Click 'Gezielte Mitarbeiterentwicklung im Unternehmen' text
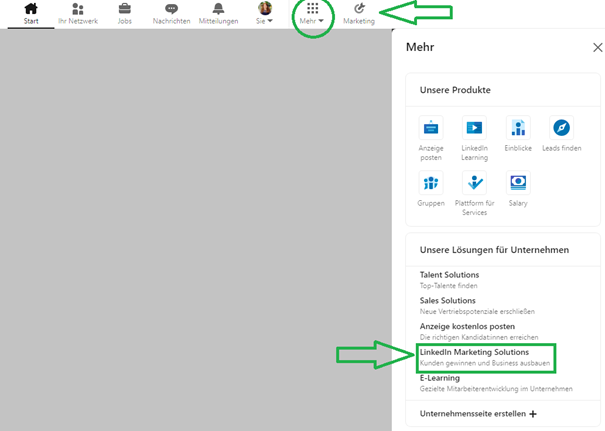This screenshot has width=605, height=431. 496,389
